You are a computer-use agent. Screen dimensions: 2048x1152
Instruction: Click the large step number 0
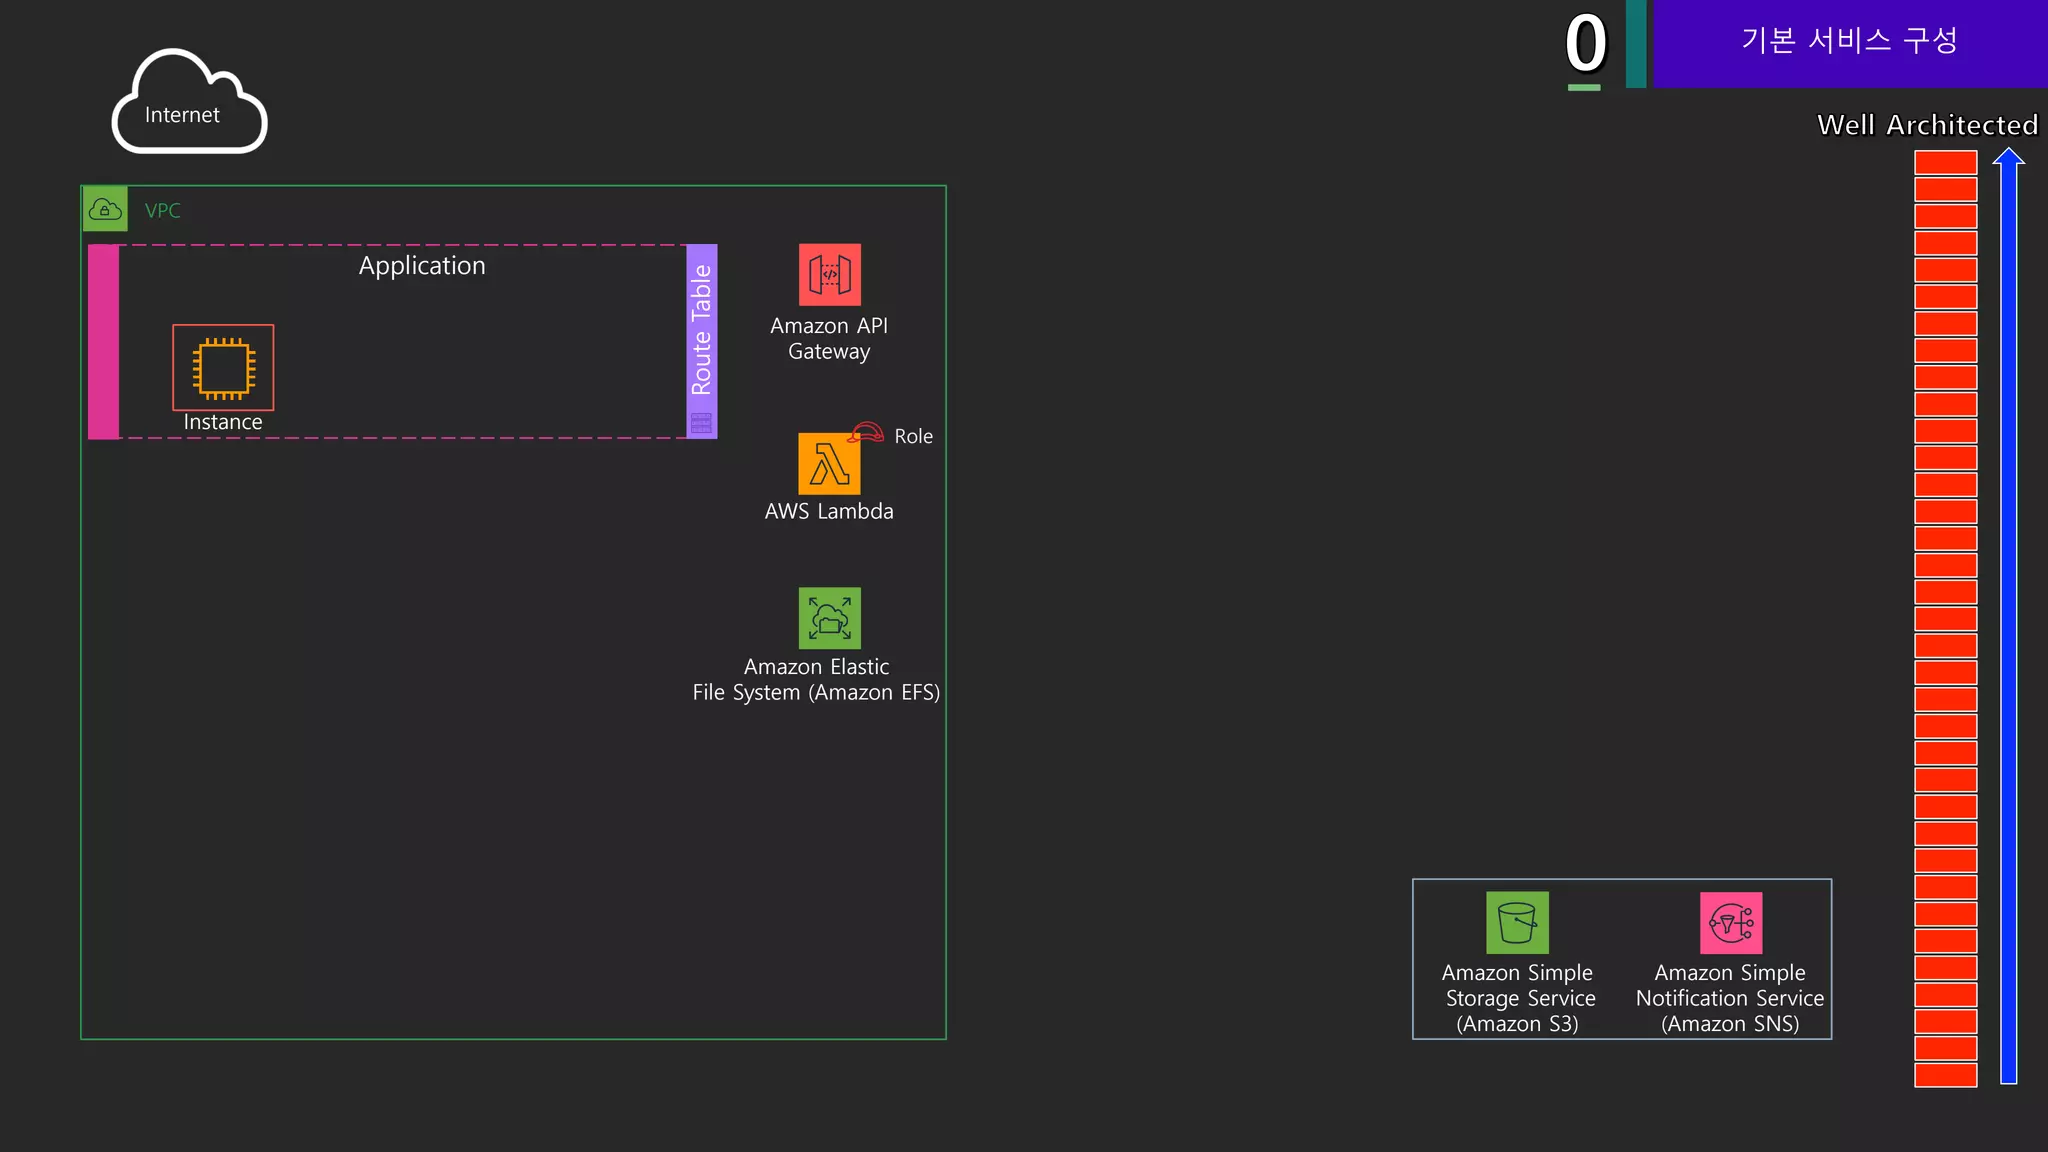[x=1585, y=44]
